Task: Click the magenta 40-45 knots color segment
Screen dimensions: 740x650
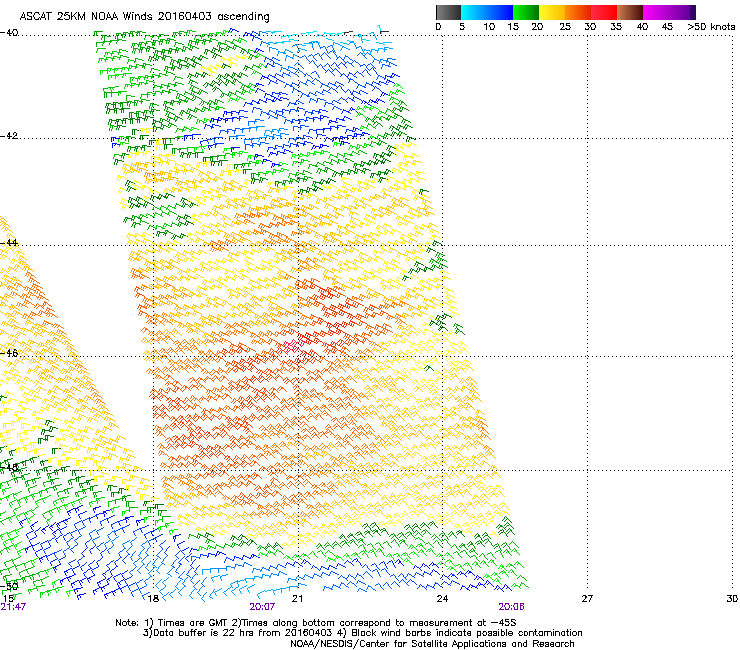Action: tap(656, 12)
